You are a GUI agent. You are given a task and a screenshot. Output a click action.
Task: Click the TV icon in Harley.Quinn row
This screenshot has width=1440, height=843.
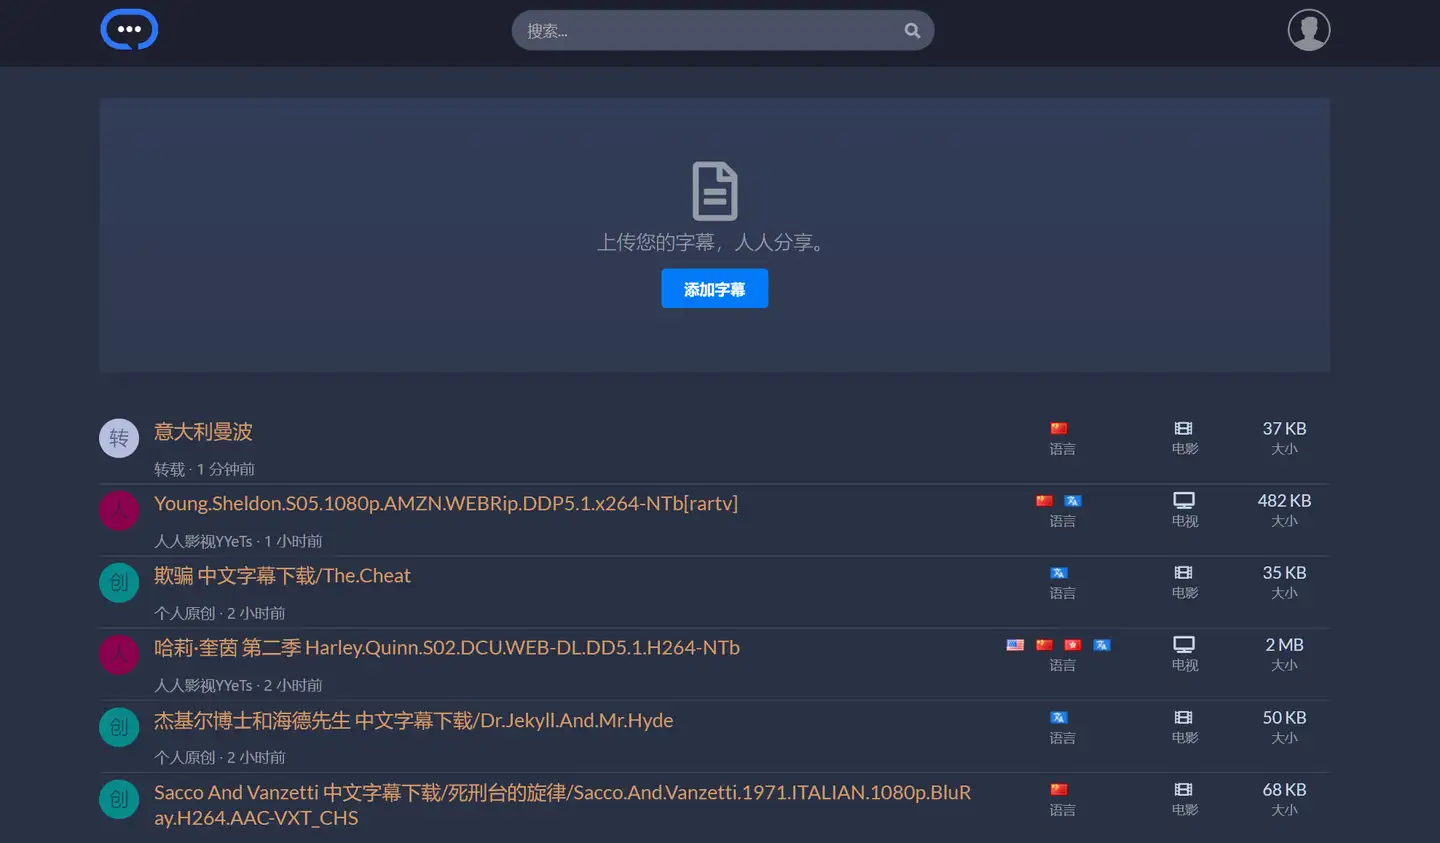1184,644
